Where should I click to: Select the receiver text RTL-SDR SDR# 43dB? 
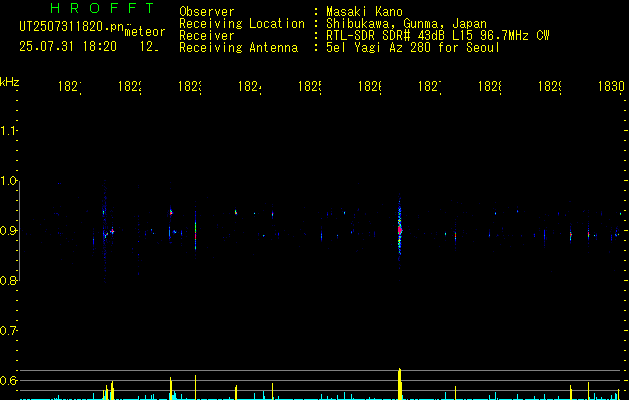[x=386, y=36]
